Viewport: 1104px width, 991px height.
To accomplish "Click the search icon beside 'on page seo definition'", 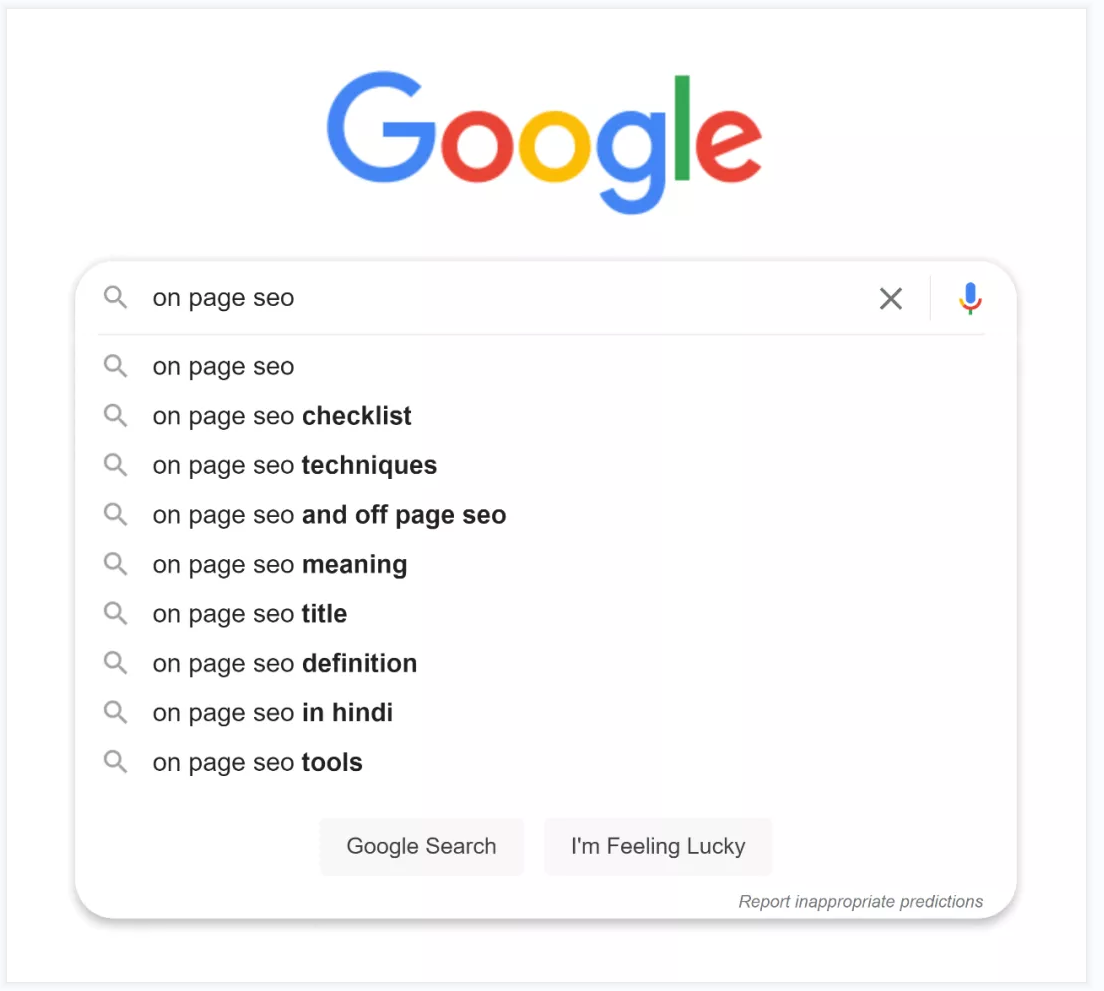I will 115,663.
